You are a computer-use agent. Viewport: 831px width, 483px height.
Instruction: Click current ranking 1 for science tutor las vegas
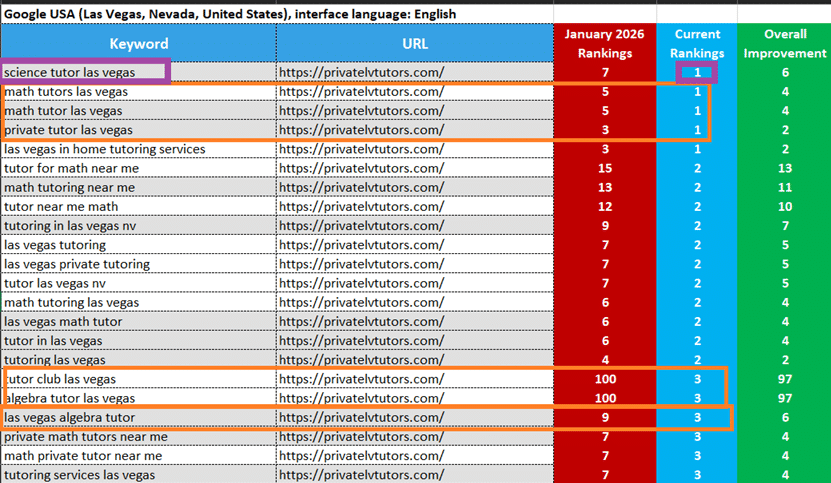pos(697,72)
